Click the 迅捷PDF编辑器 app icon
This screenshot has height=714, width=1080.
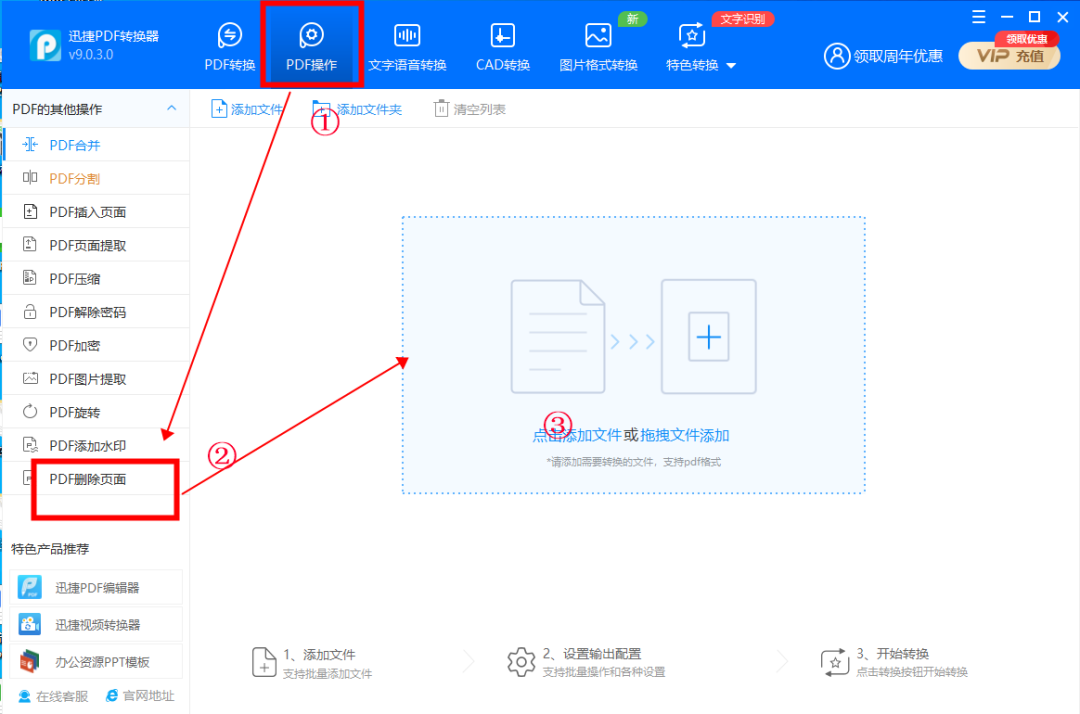(30, 587)
